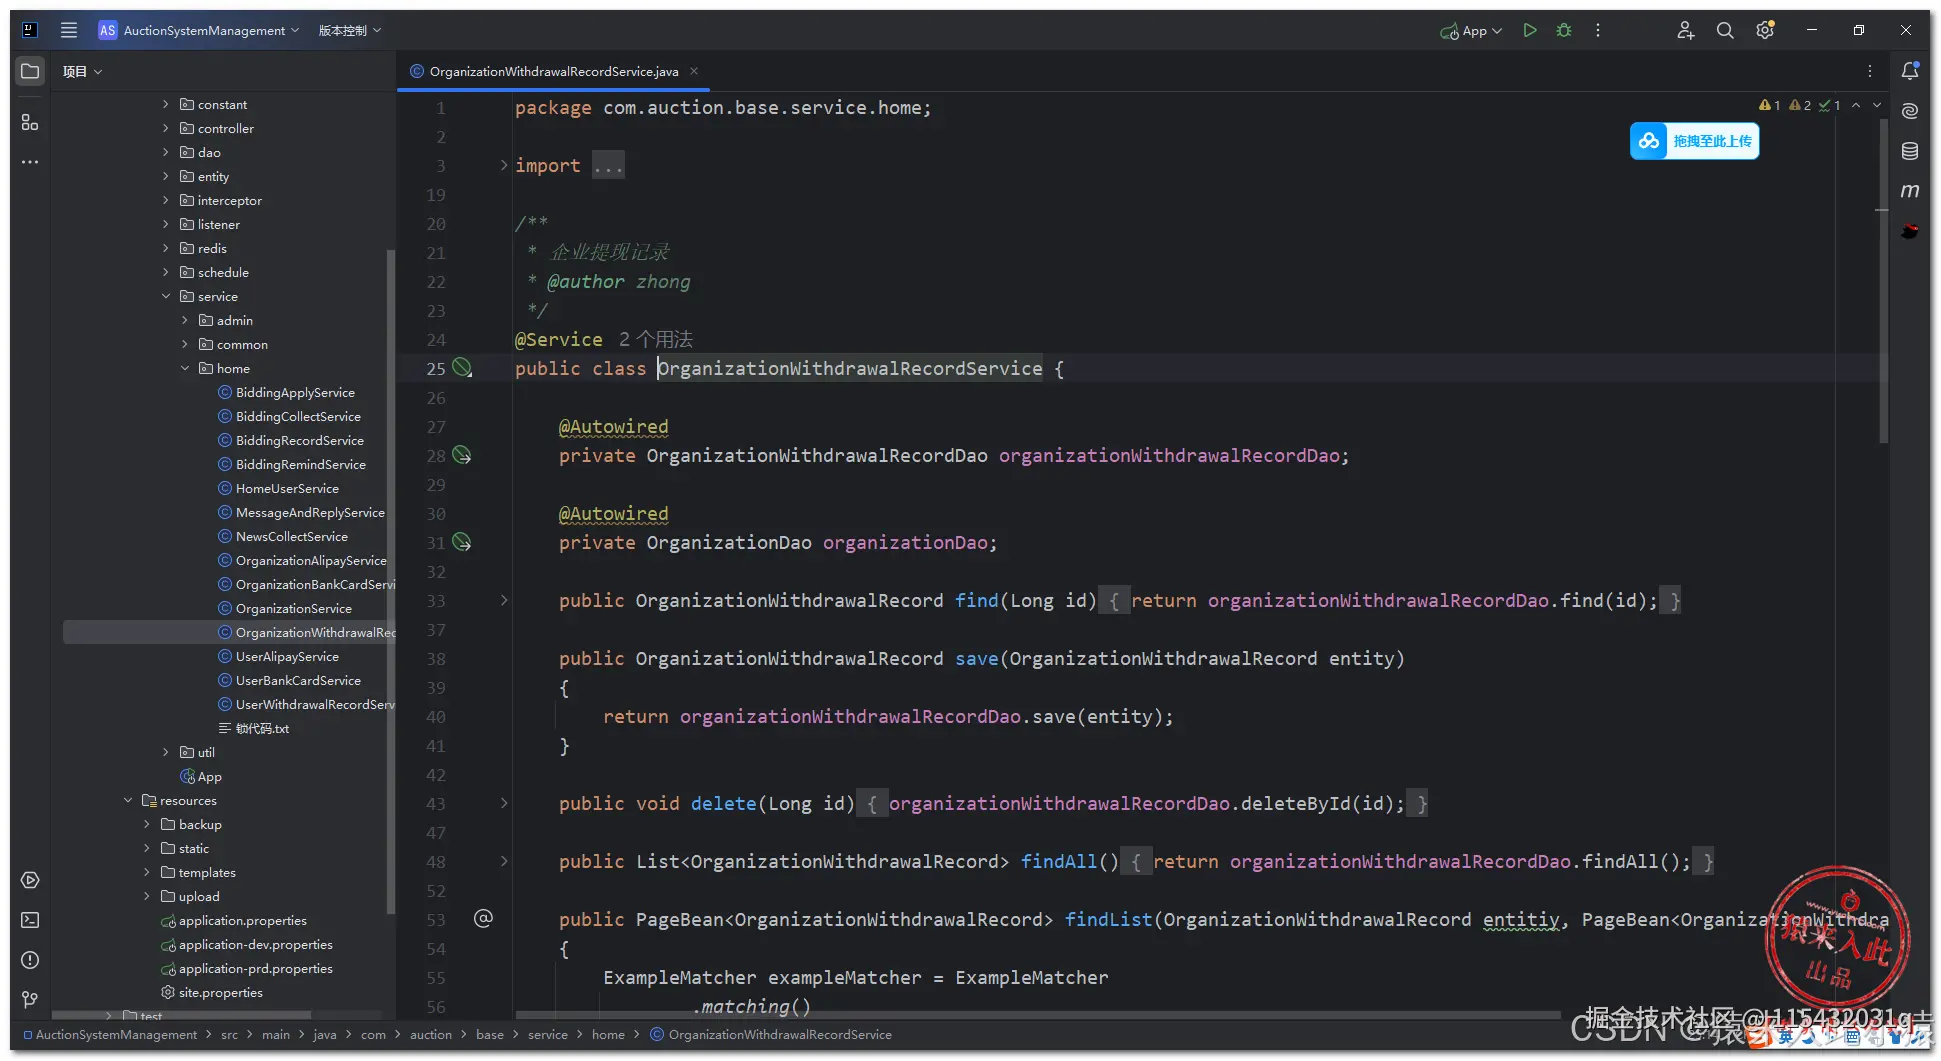Open BiddingApplyService in the project tree
The image size is (1941, 1061).
point(295,392)
